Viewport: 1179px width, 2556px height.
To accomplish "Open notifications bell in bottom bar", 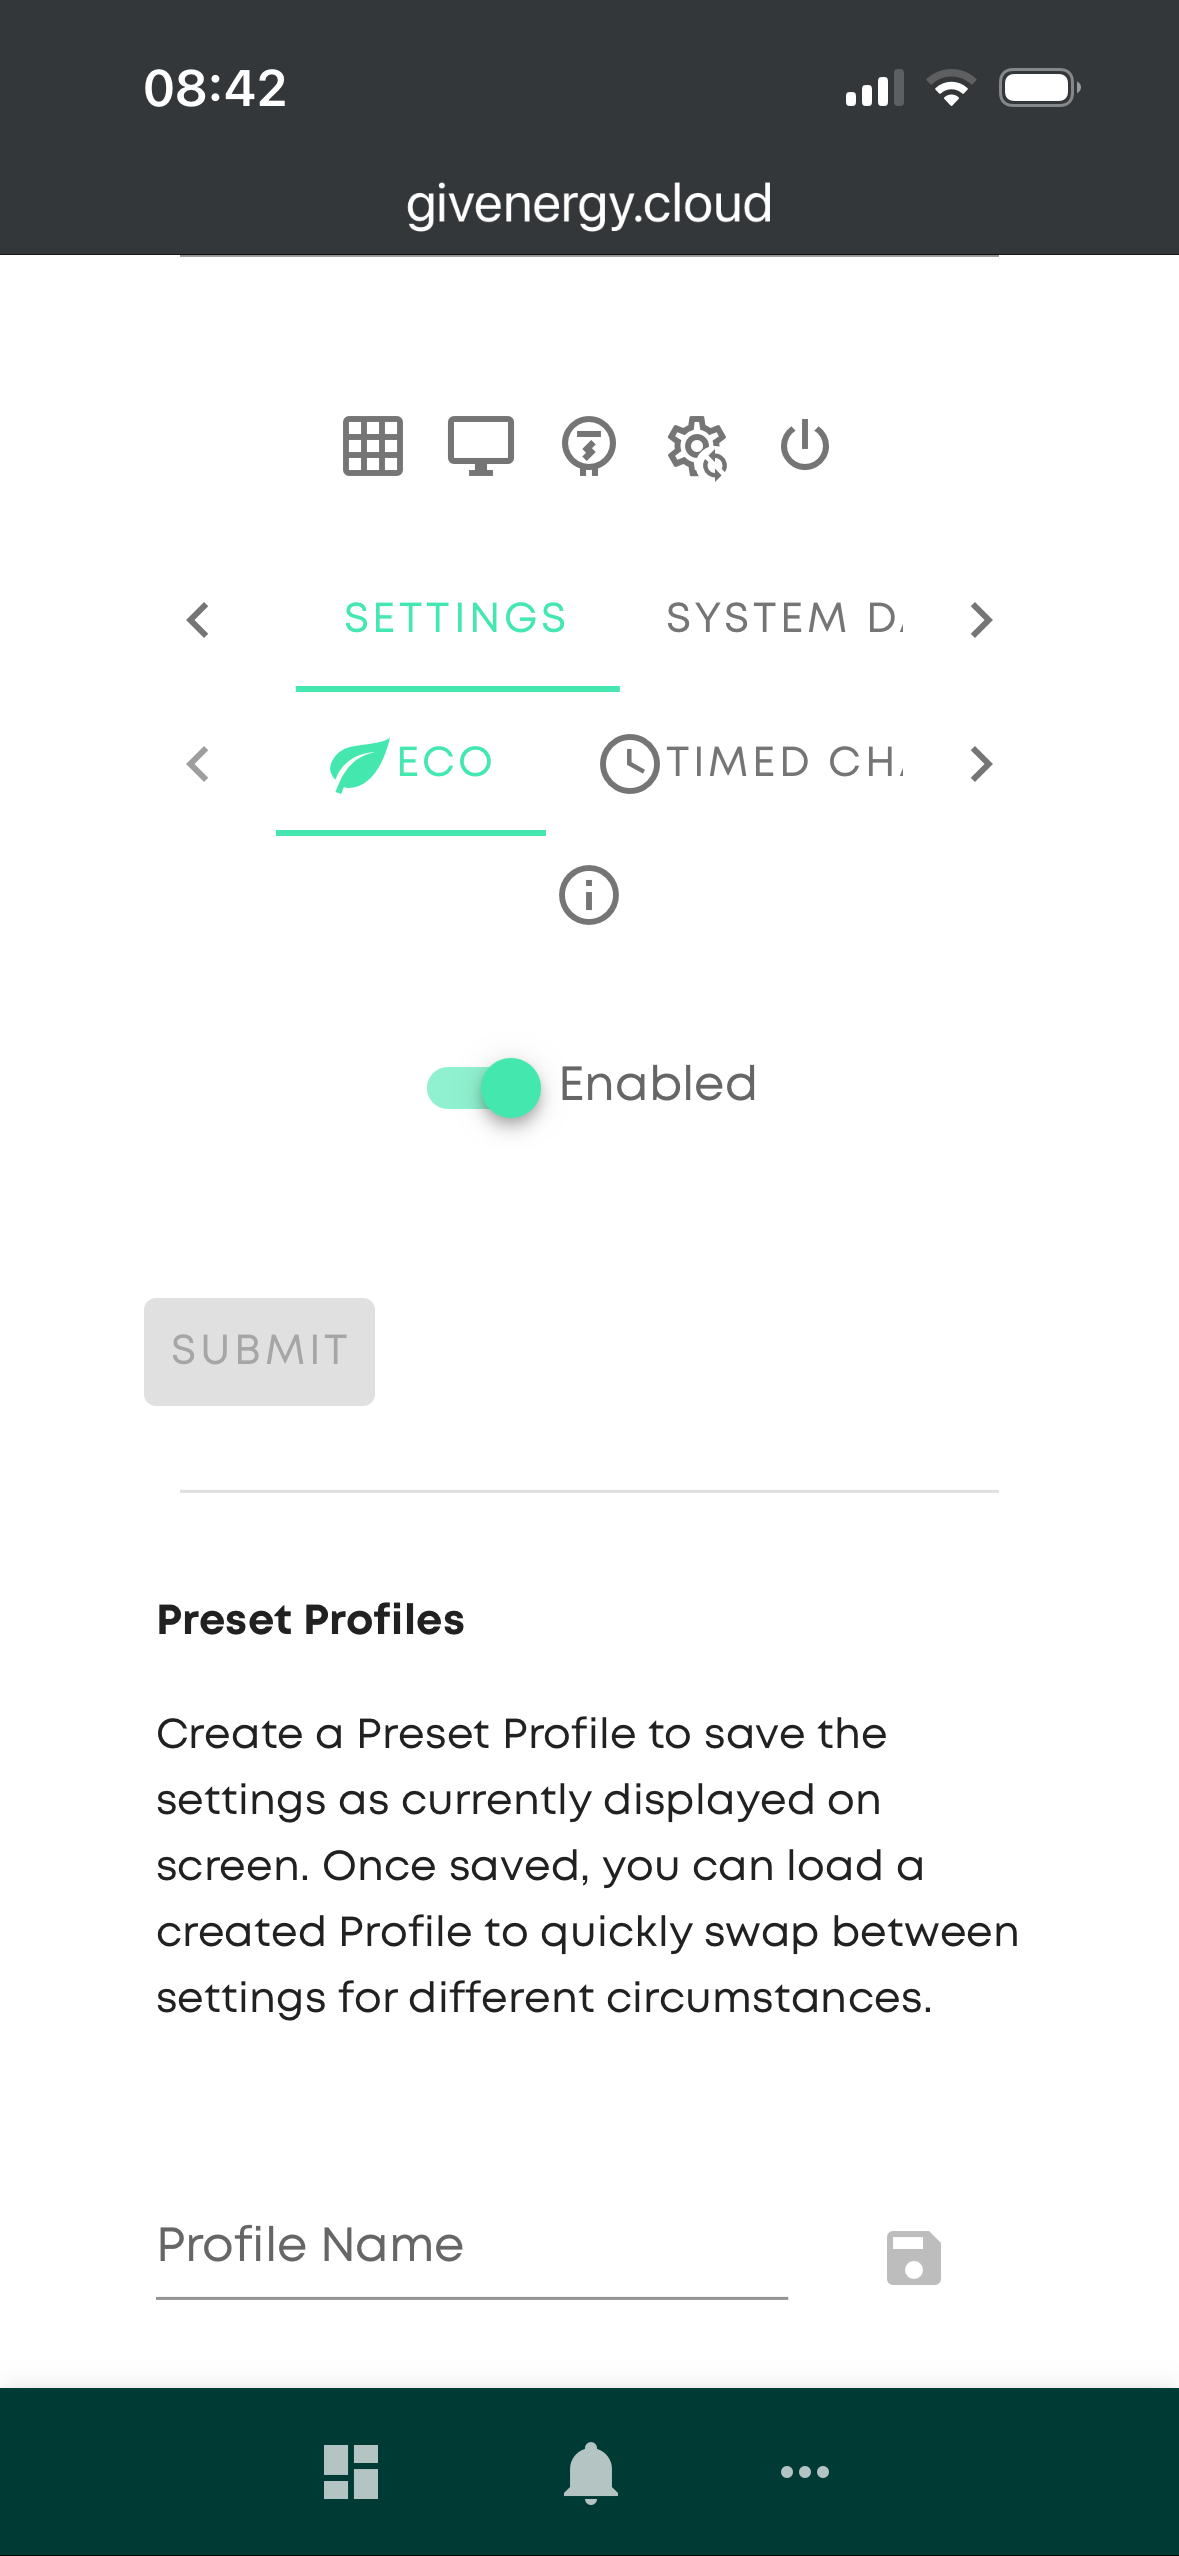I will [591, 2472].
